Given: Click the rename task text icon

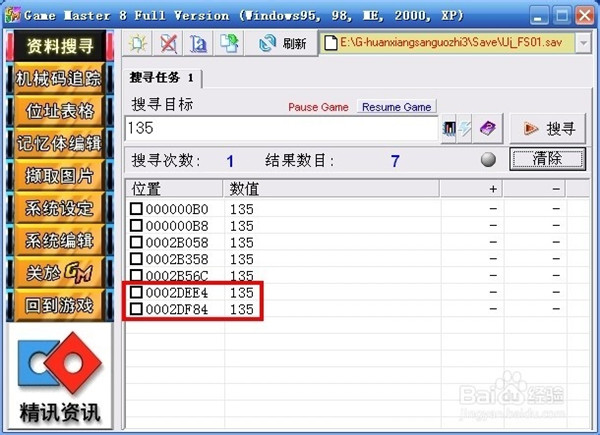Looking at the screenshot, I should point(198,43).
